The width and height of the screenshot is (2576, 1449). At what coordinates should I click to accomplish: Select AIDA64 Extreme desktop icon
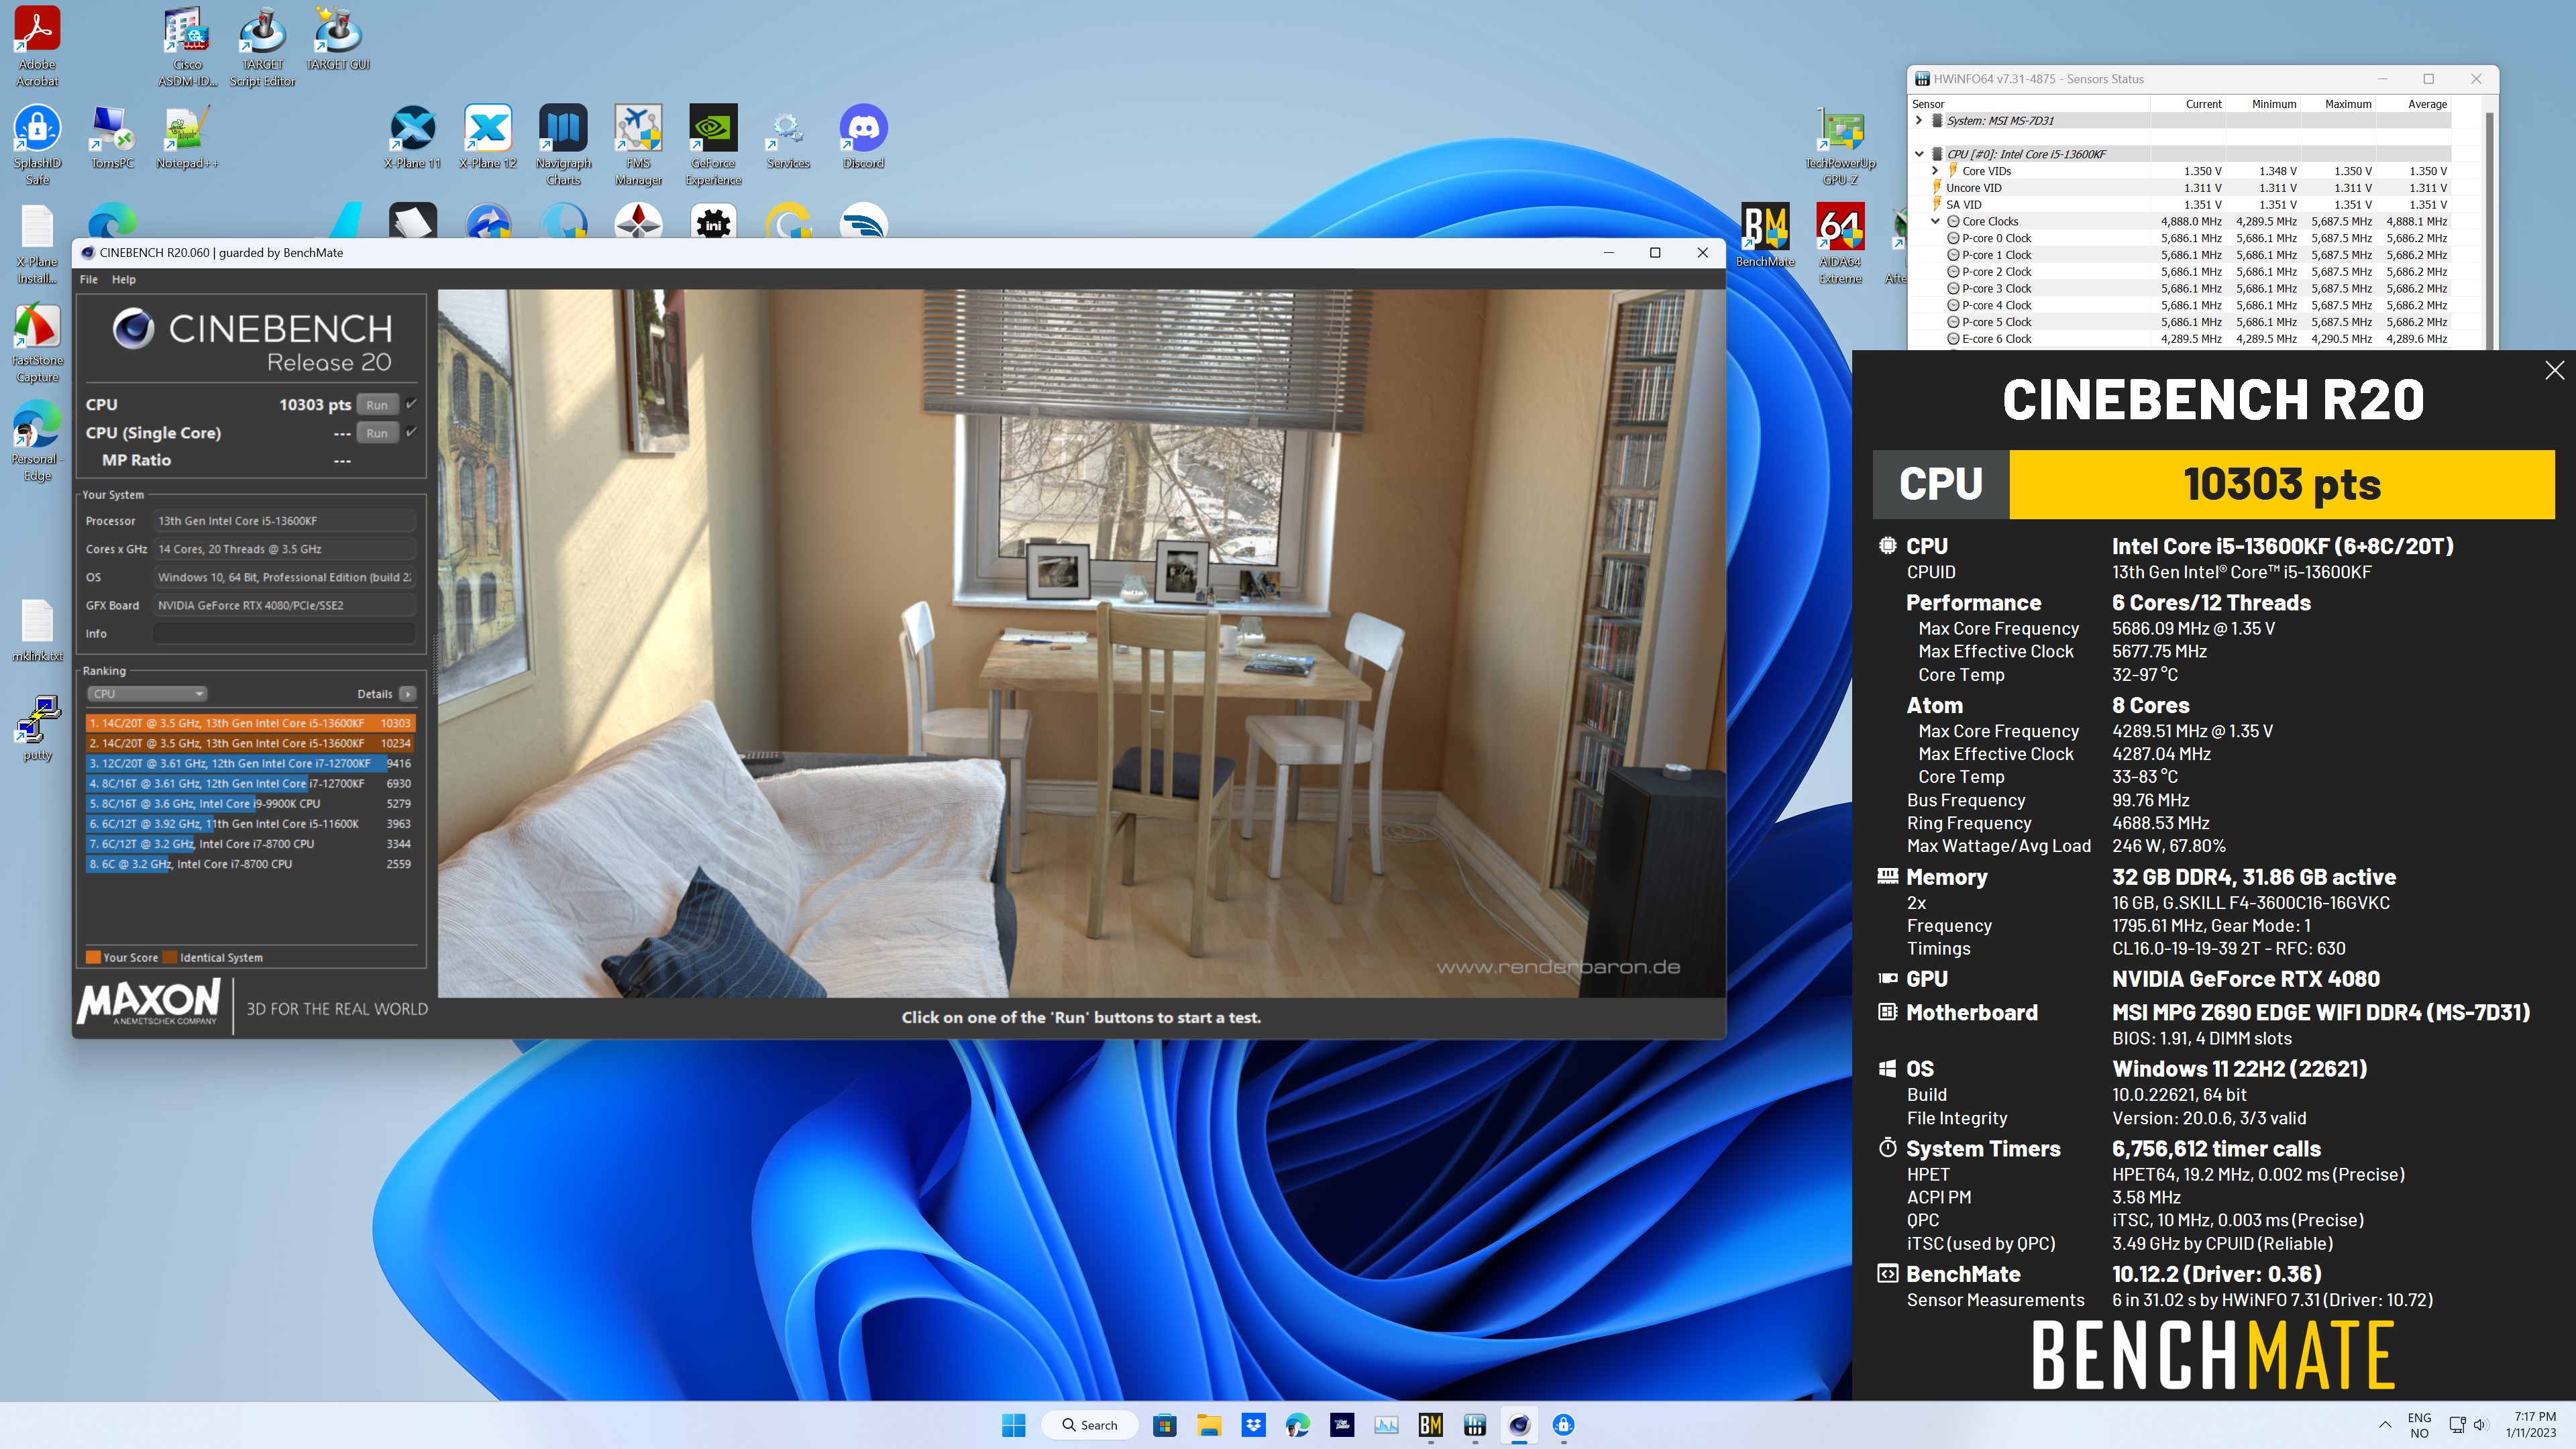click(x=1840, y=244)
